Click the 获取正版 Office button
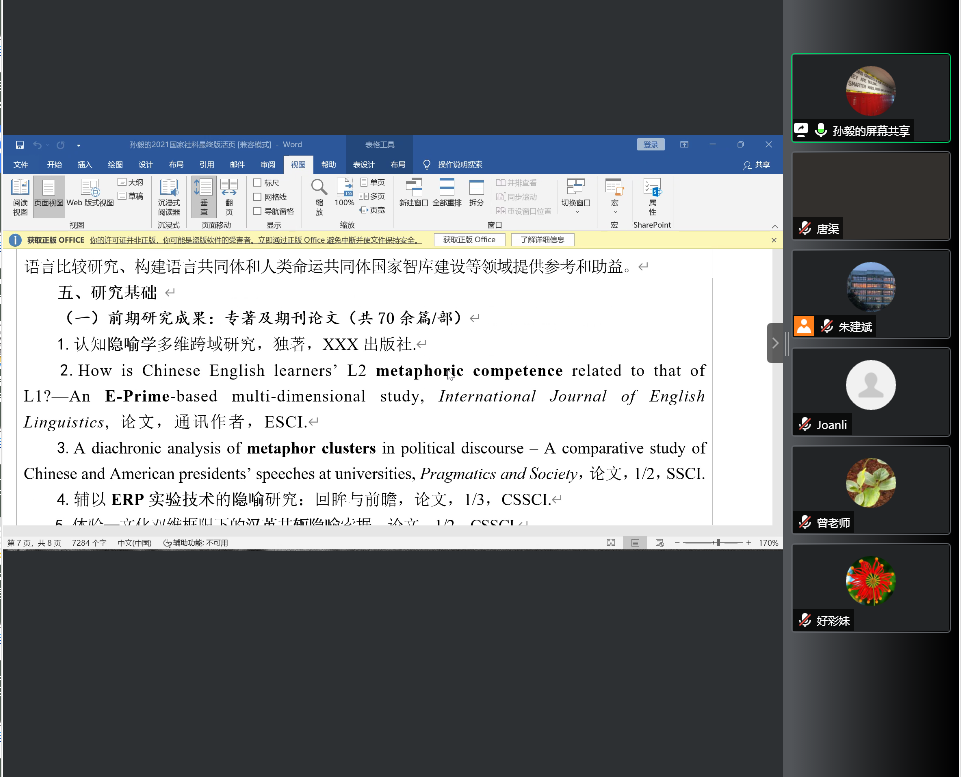Screen dimensions: 961x777 coord(470,240)
